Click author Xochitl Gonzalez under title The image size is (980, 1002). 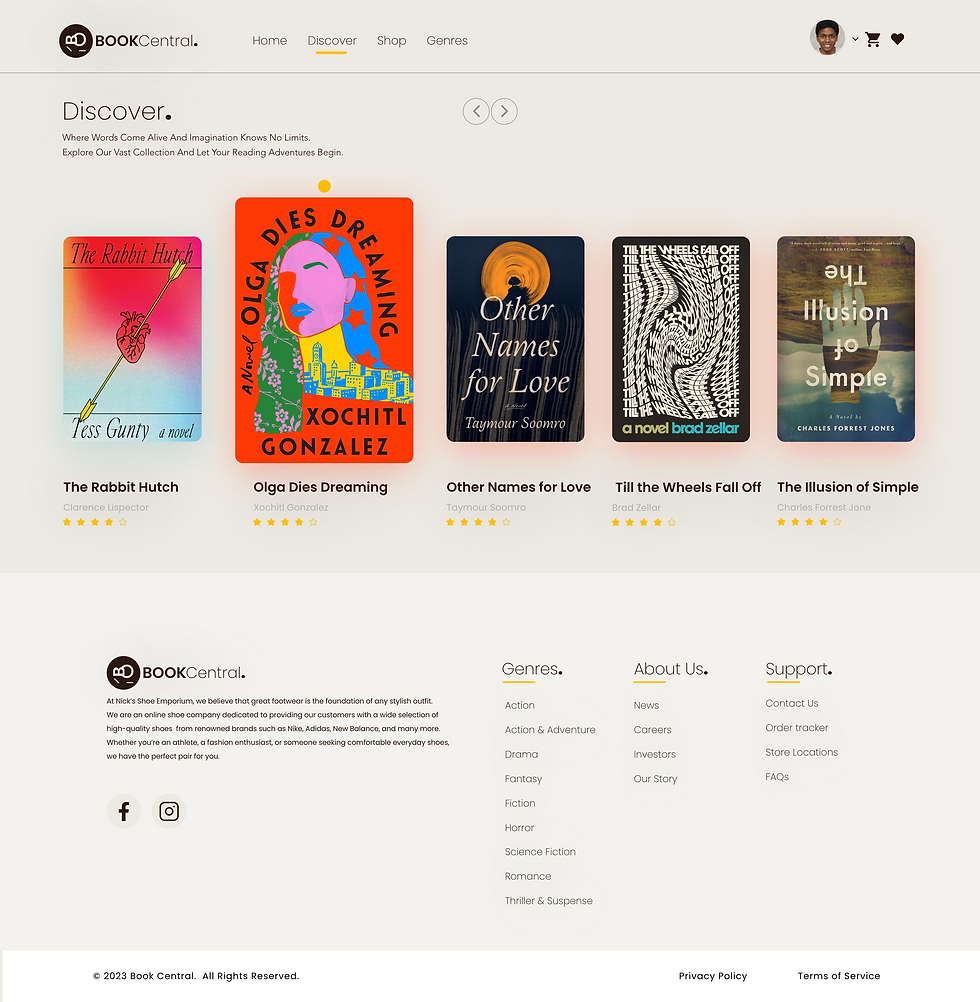tap(291, 507)
